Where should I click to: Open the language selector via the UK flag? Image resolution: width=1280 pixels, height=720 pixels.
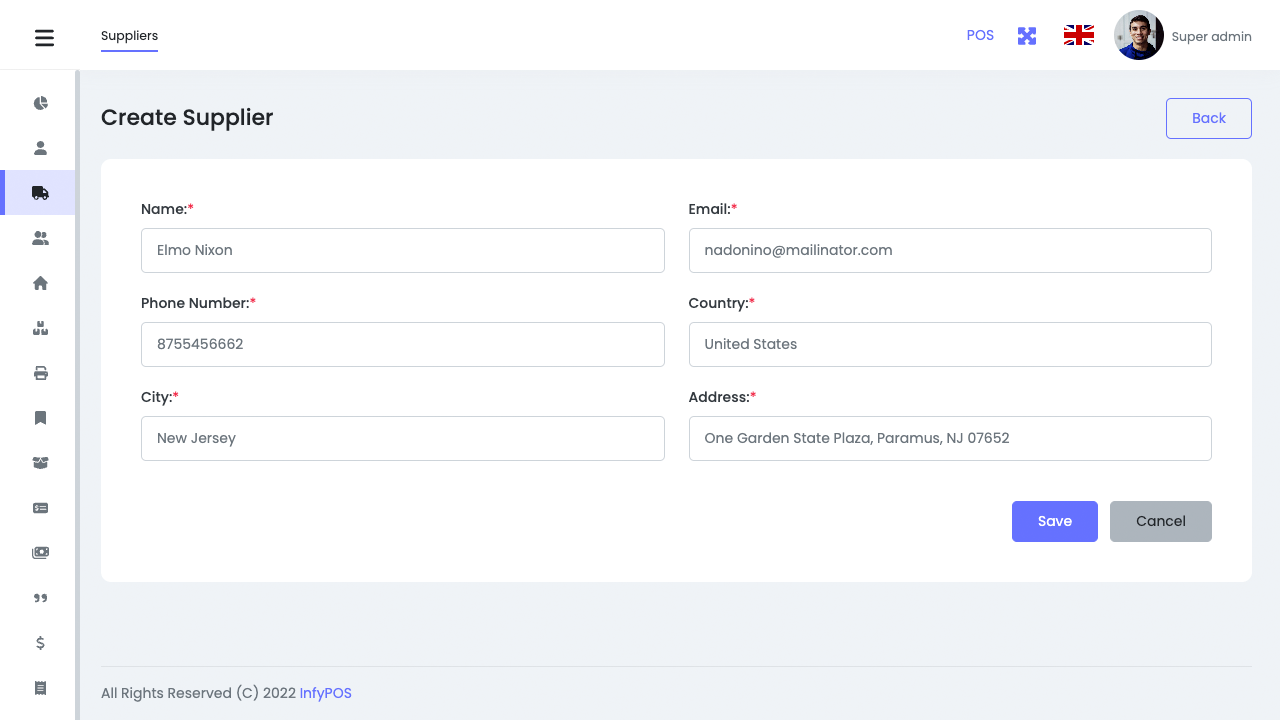pos(1078,35)
